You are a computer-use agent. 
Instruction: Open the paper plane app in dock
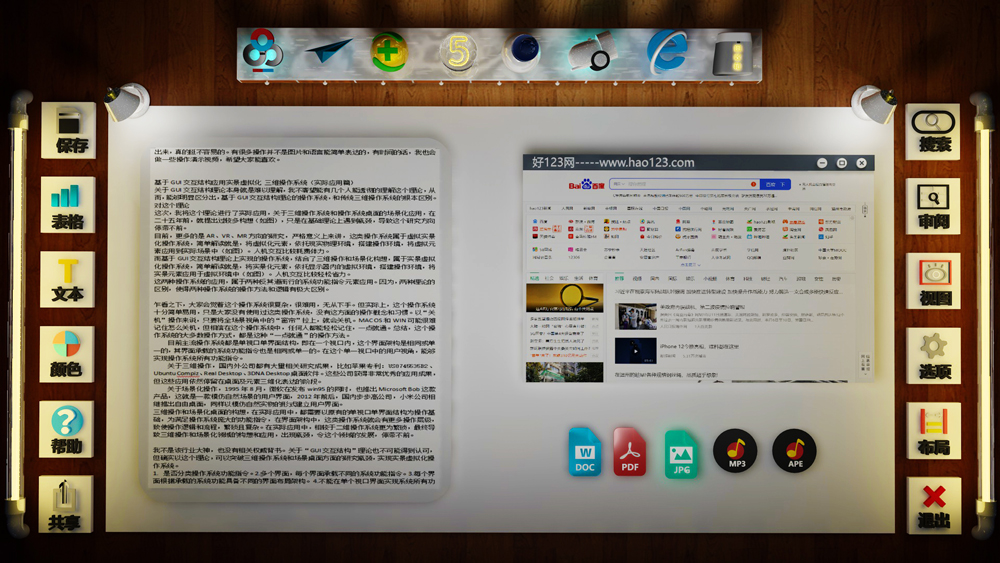click(328, 50)
